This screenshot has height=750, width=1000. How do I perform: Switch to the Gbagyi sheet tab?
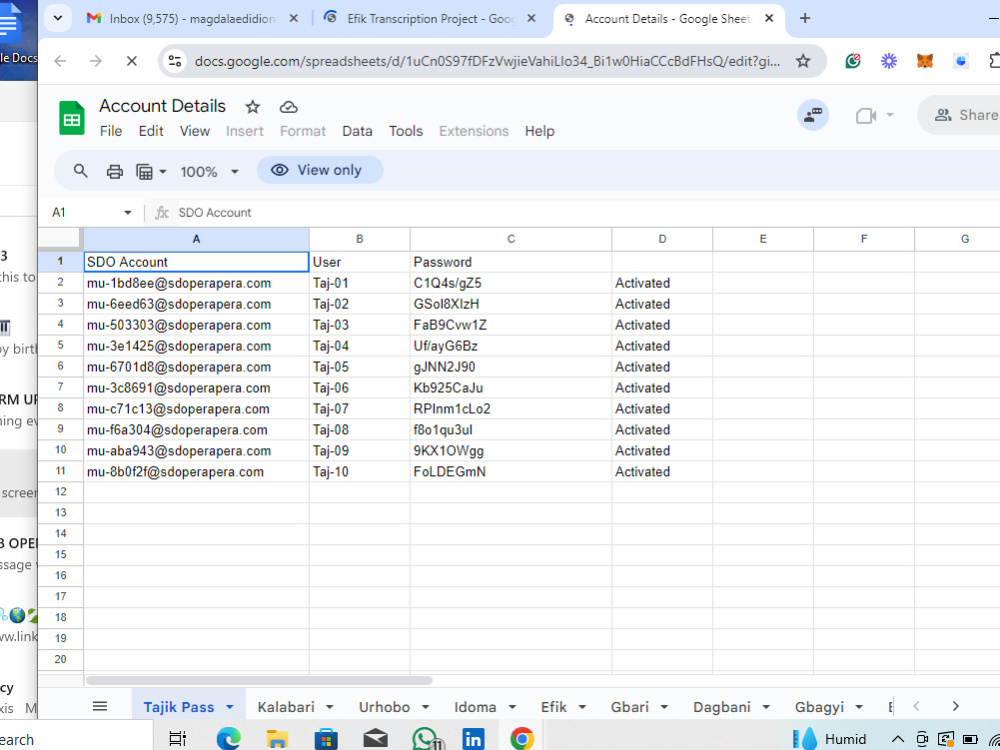pos(819,707)
